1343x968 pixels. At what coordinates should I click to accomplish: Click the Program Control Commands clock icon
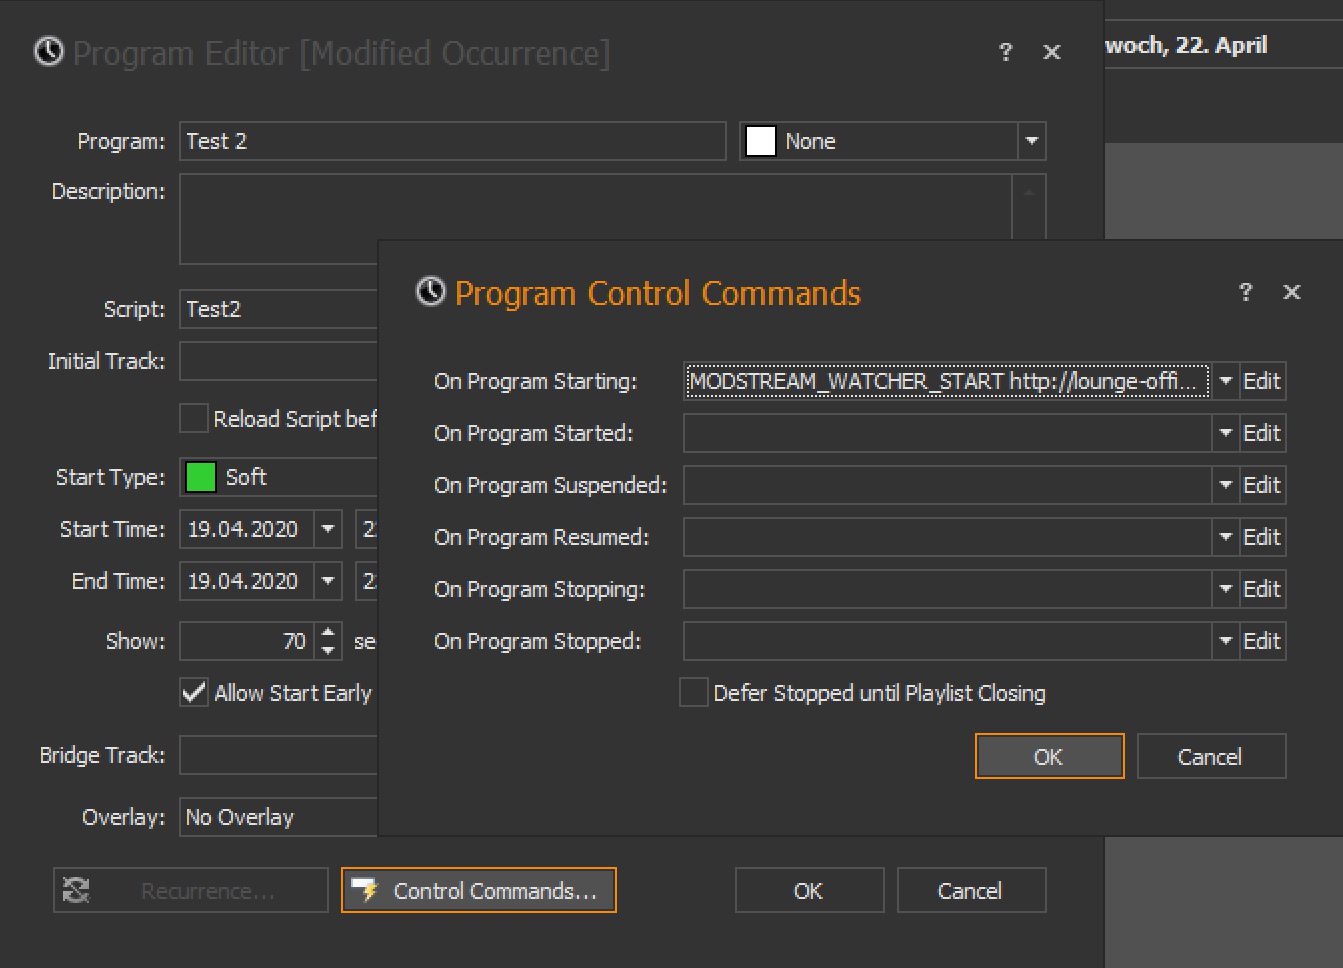[x=431, y=292]
